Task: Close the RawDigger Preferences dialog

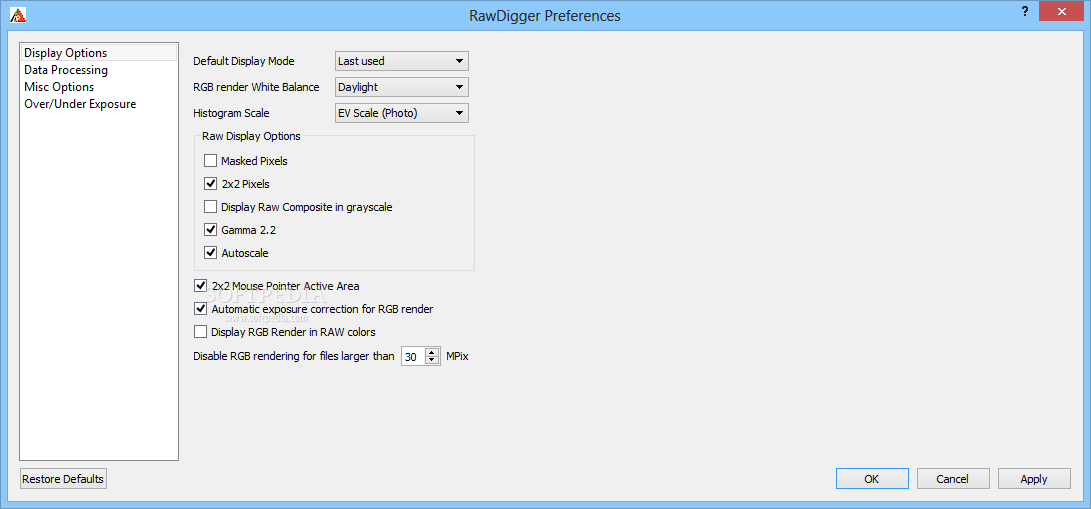Action: tap(1062, 11)
